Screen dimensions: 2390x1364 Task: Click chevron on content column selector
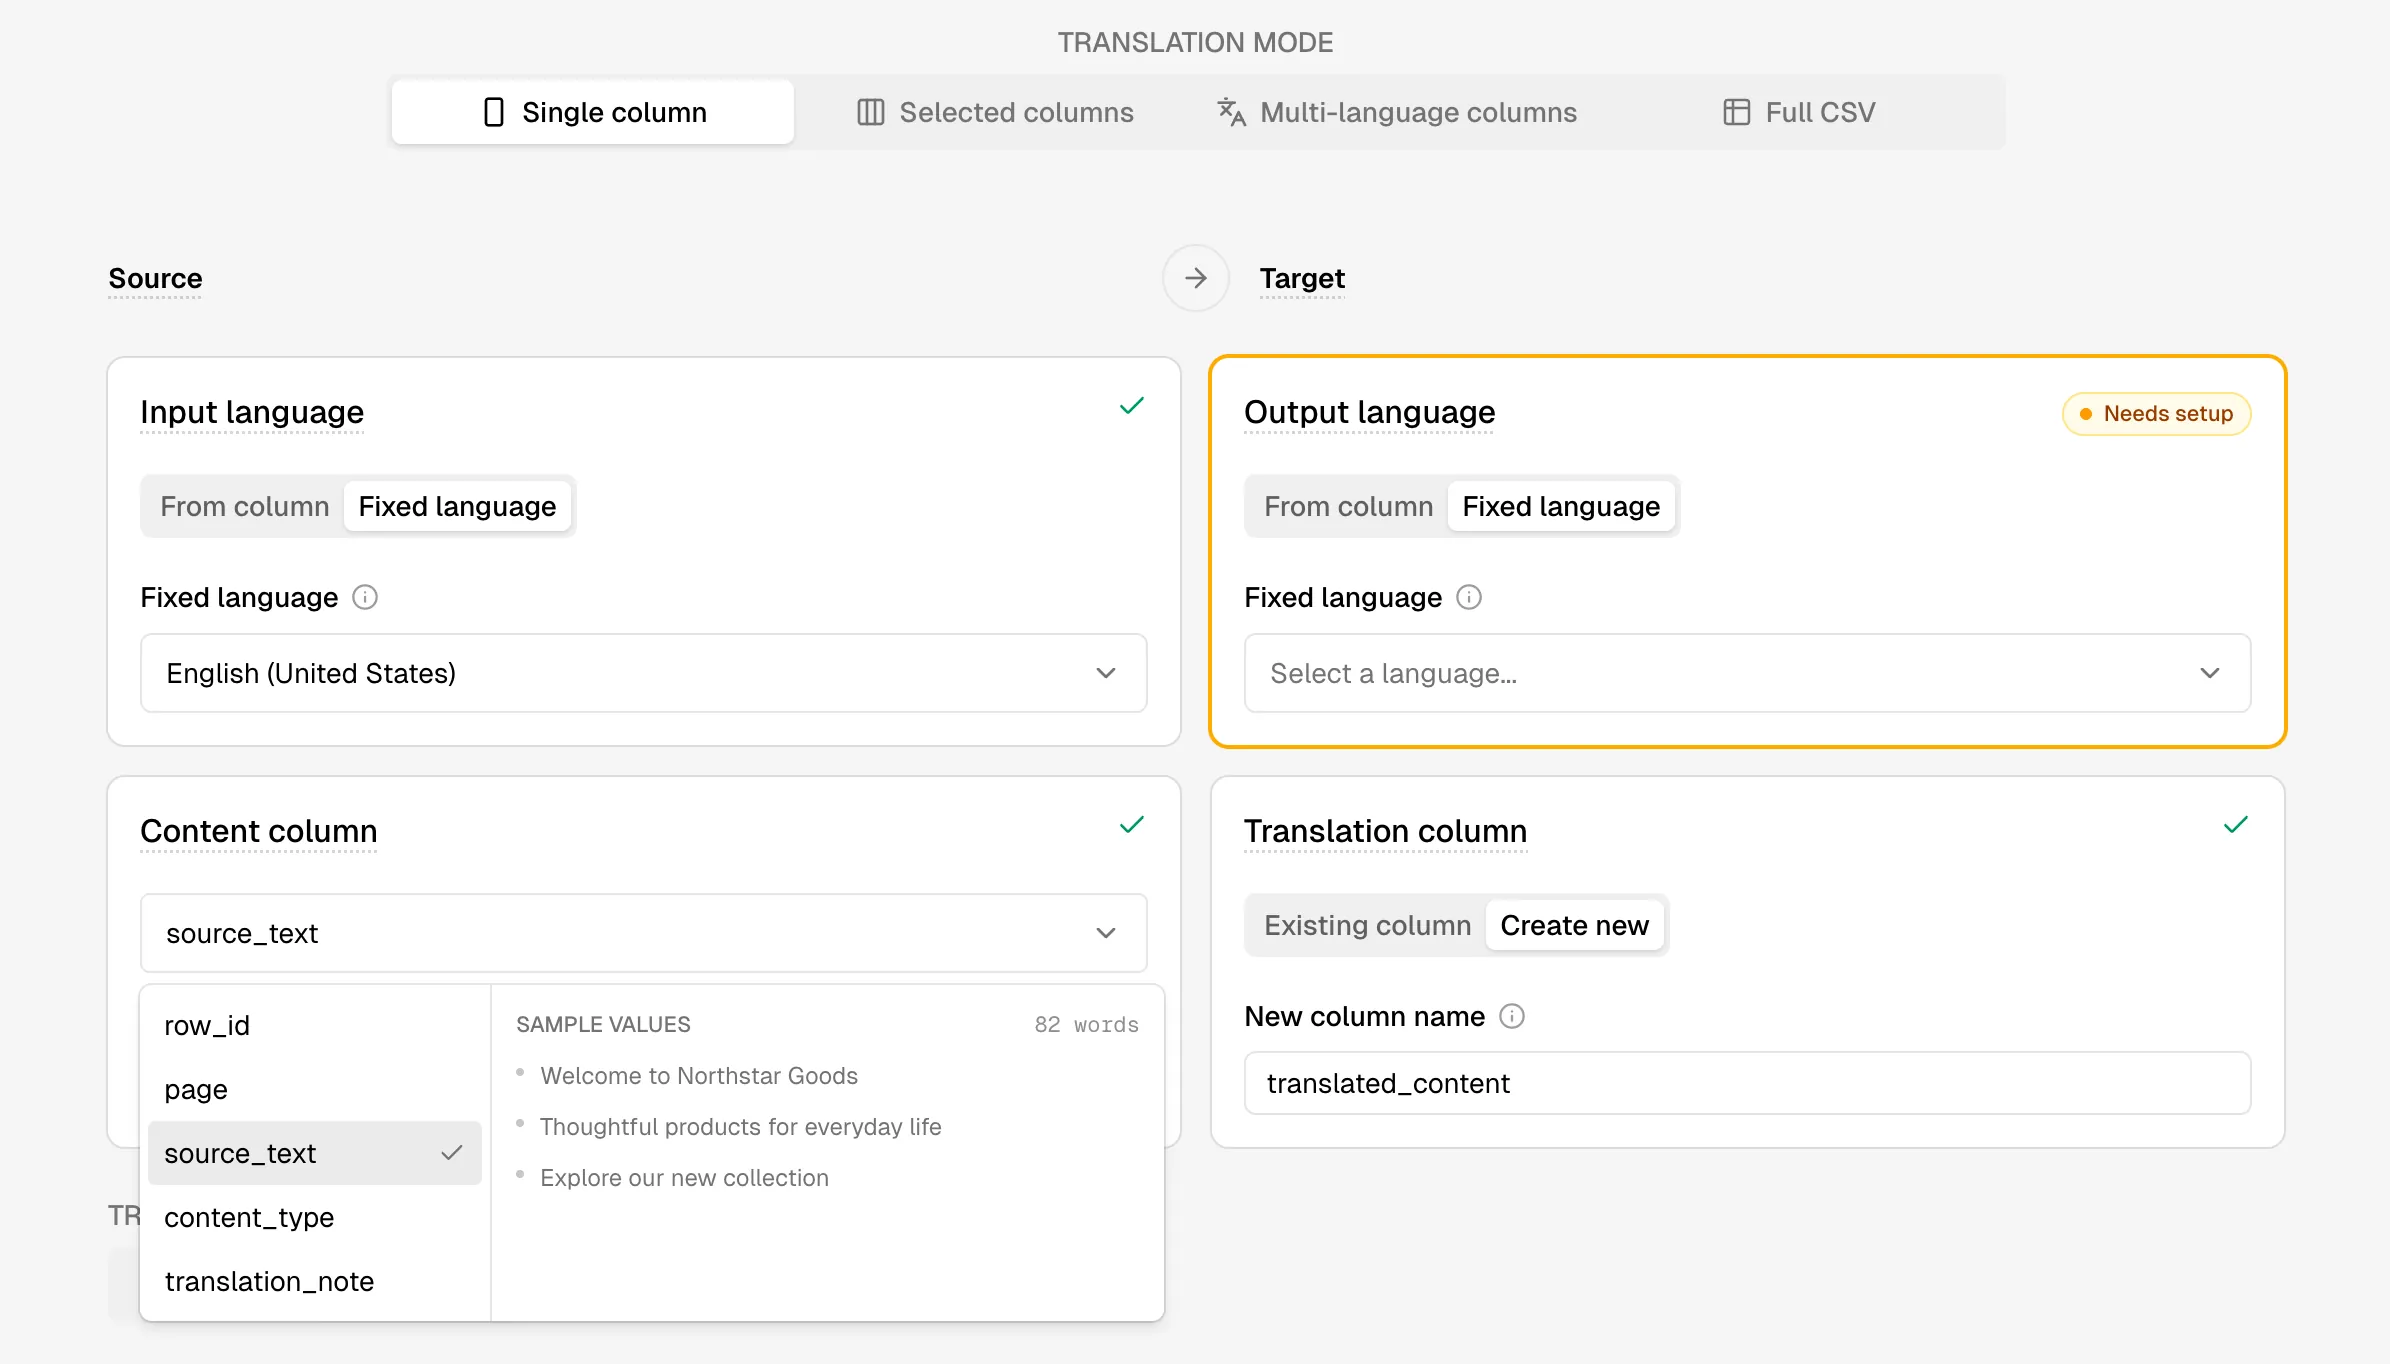(x=1106, y=933)
